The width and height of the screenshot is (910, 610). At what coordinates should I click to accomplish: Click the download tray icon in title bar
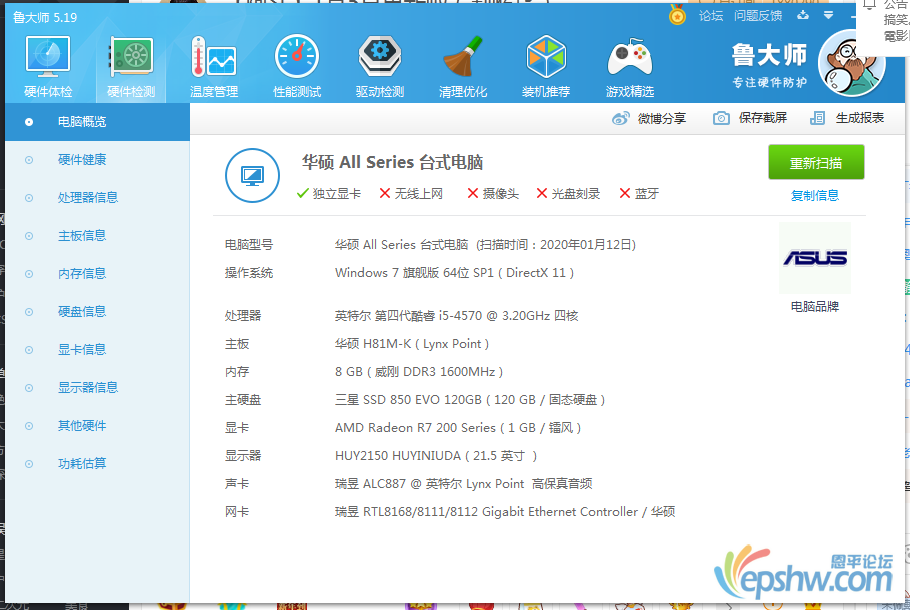(803, 15)
